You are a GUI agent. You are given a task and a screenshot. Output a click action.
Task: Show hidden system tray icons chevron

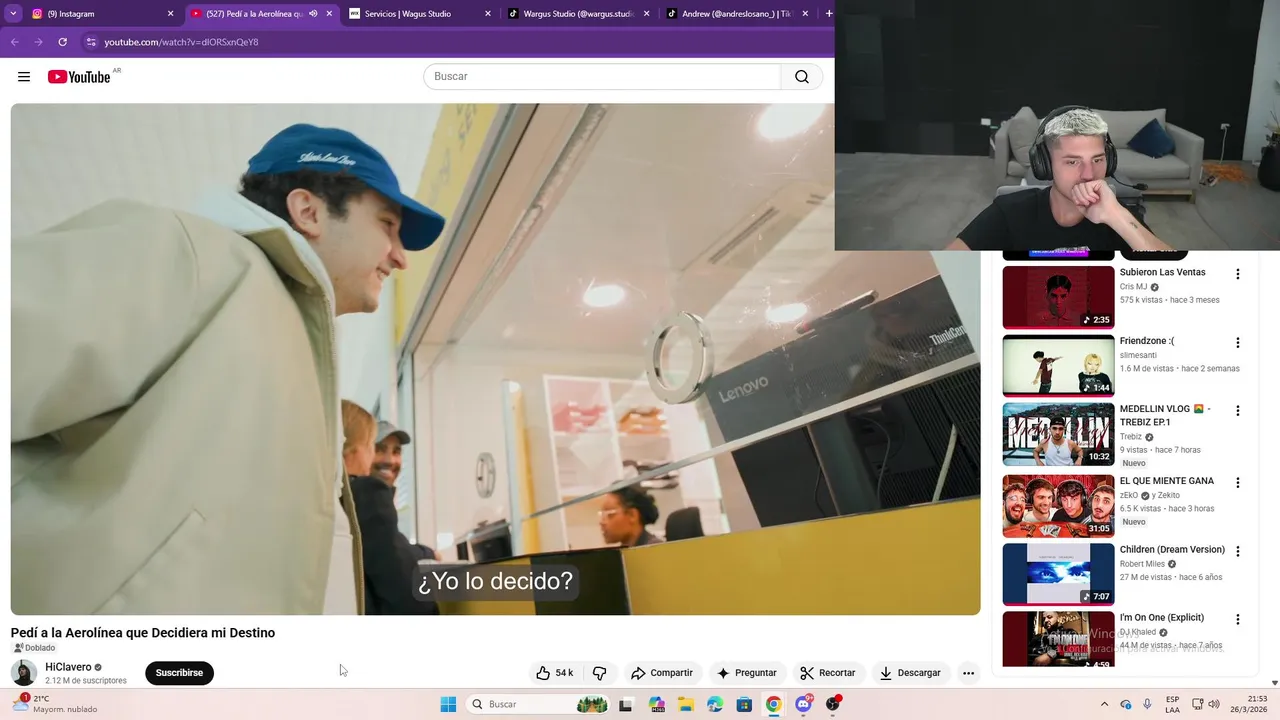click(1104, 704)
